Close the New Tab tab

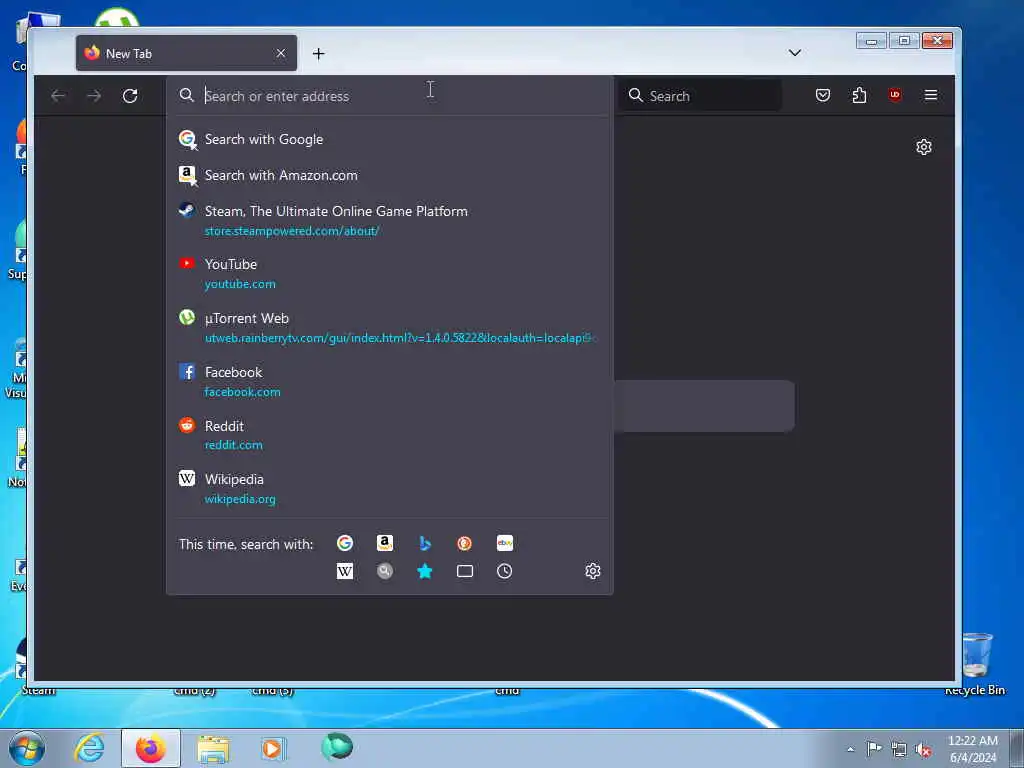pos(281,53)
